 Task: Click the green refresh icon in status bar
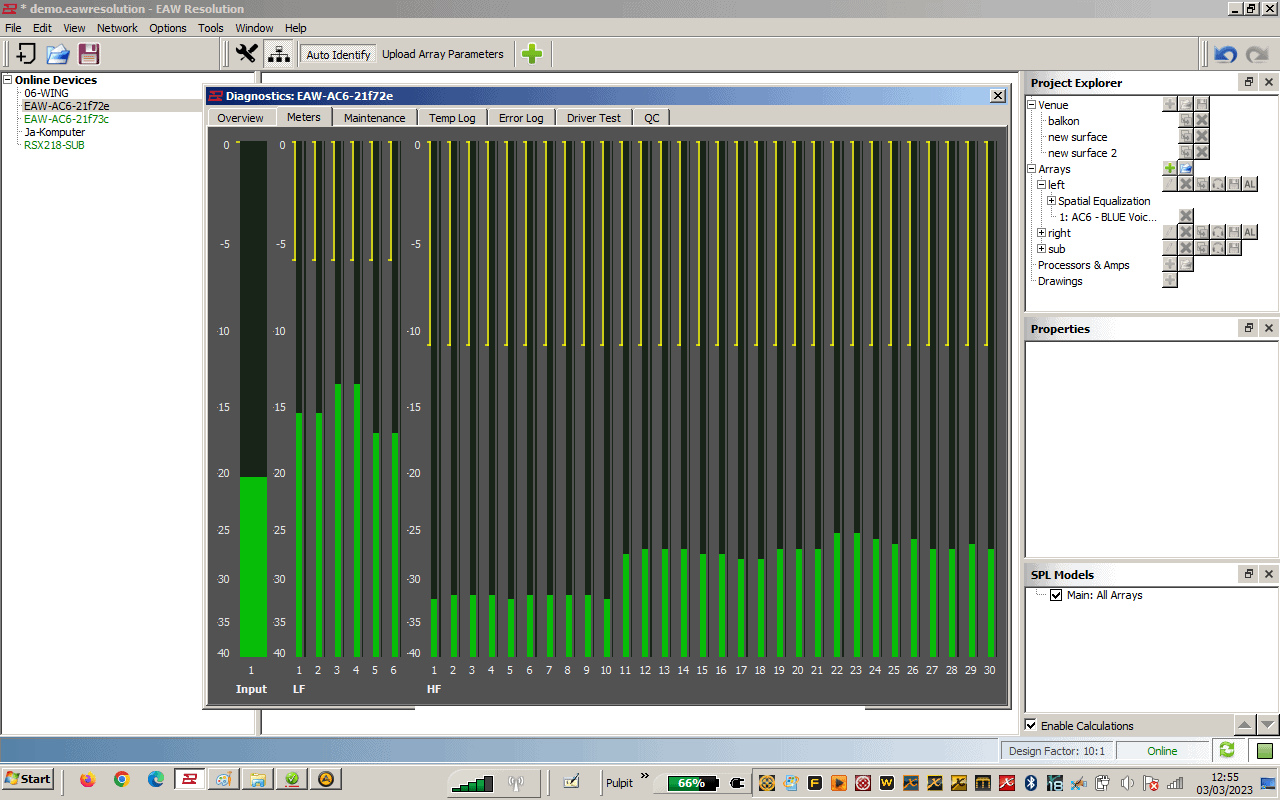point(1227,750)
